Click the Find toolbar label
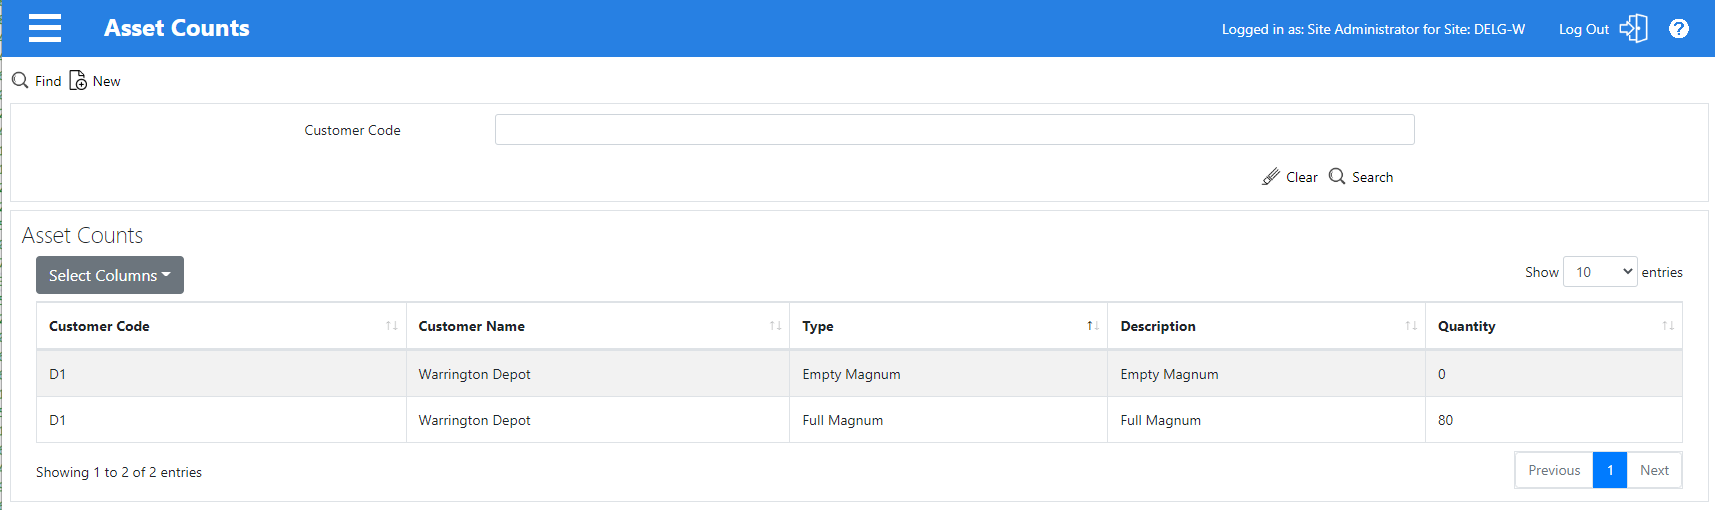1715x510 pixels. (x=48, y=82)
